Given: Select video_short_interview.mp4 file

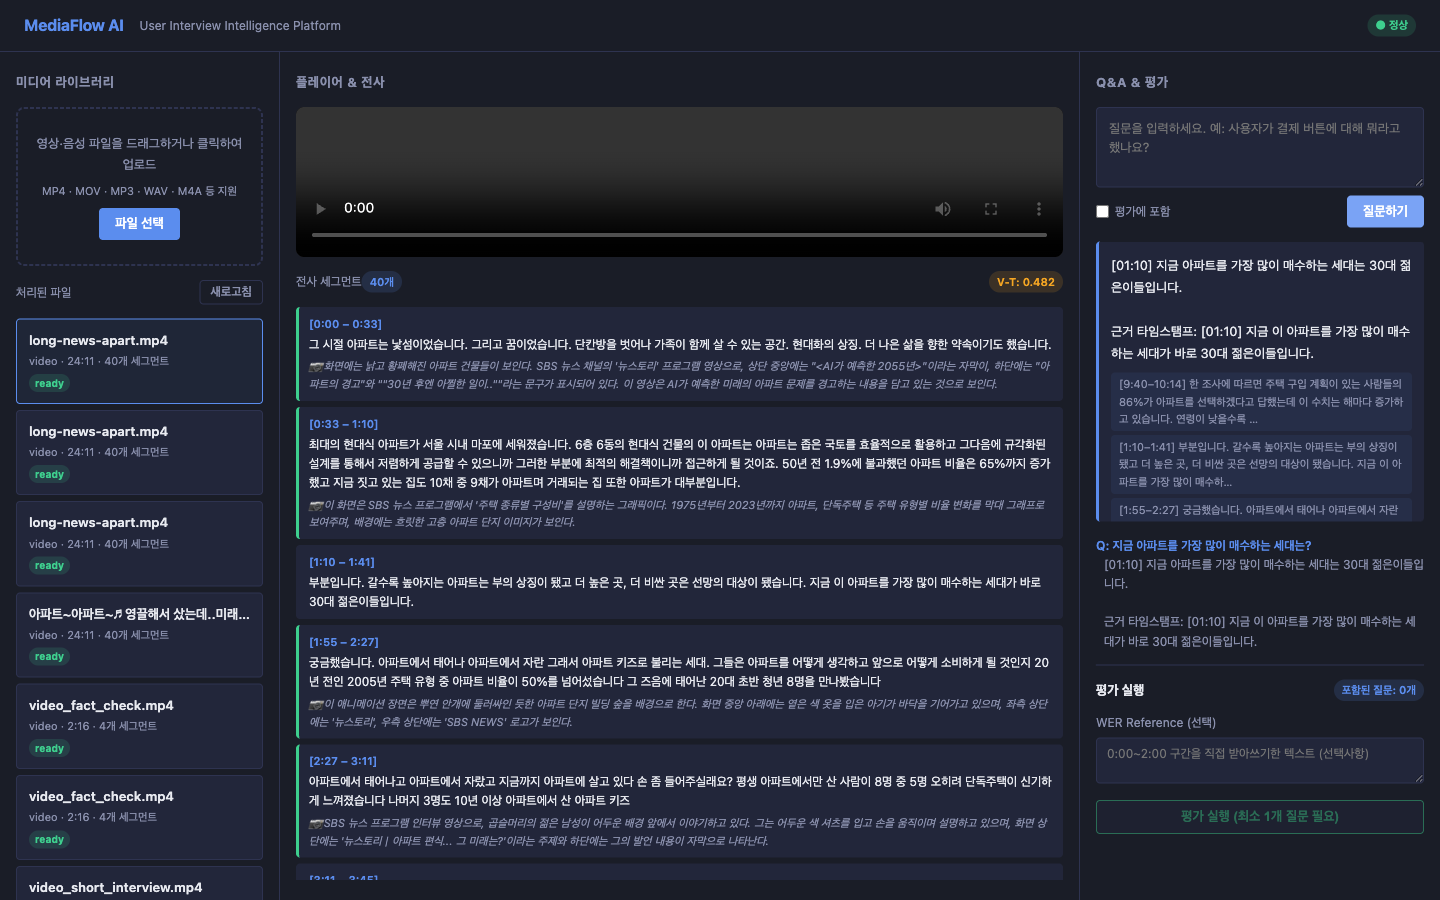Looking at the screenshot, I should 139,884.
